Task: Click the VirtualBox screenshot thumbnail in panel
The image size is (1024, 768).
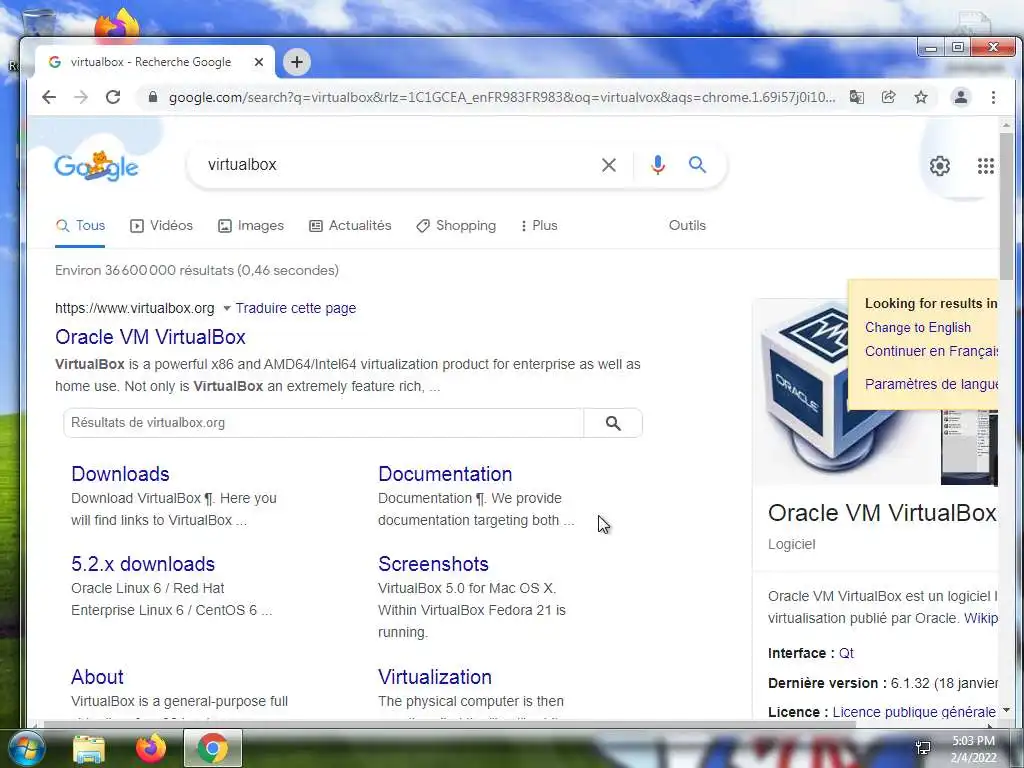Action: [x=969, y=447]
